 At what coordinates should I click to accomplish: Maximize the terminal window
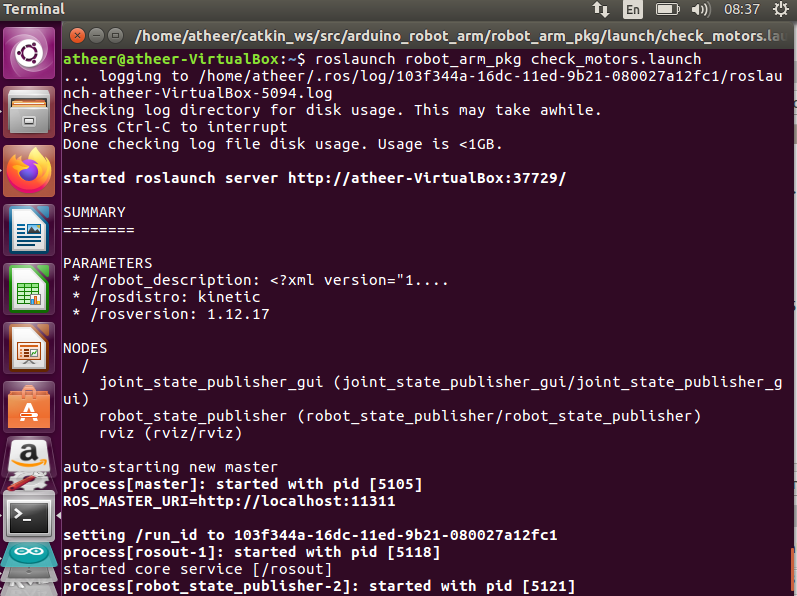[115, 36]
